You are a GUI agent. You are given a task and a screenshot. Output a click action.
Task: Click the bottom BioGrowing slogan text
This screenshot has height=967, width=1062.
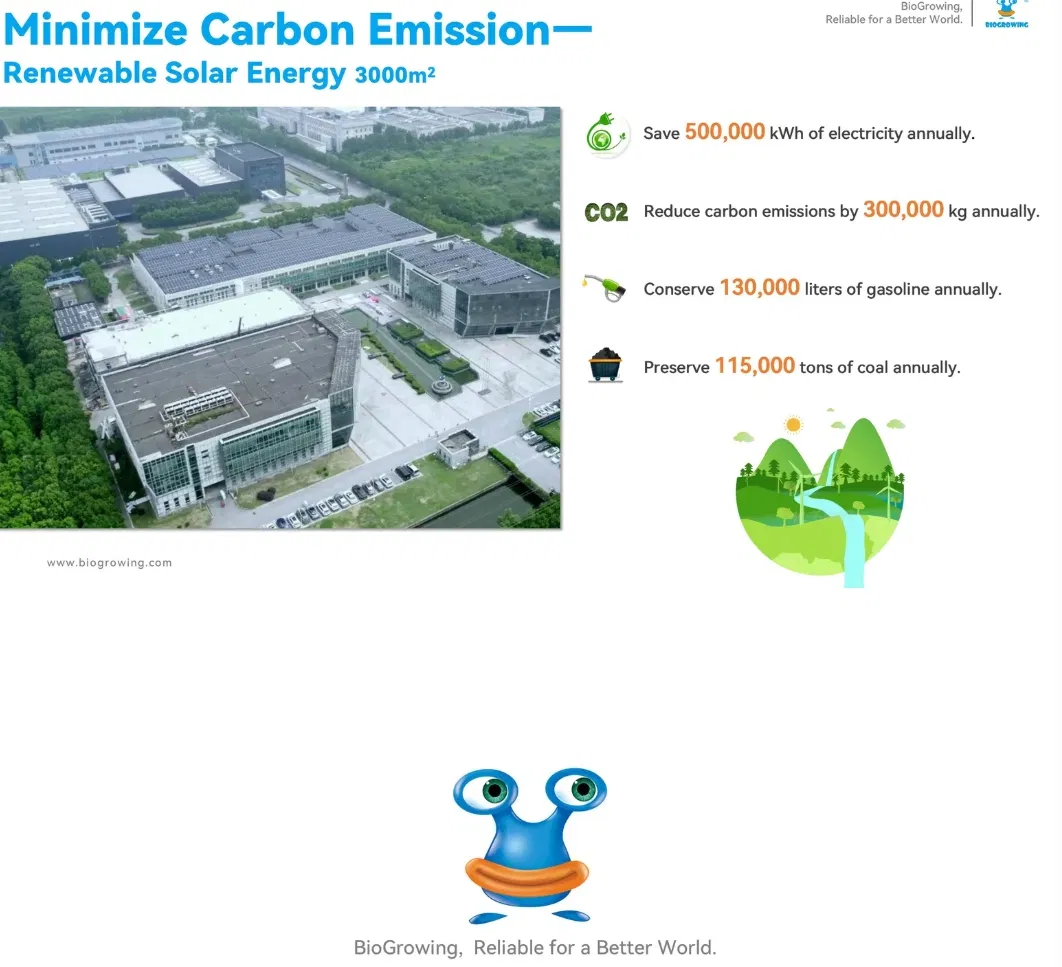pyautogui.click(x=535, y=947)
